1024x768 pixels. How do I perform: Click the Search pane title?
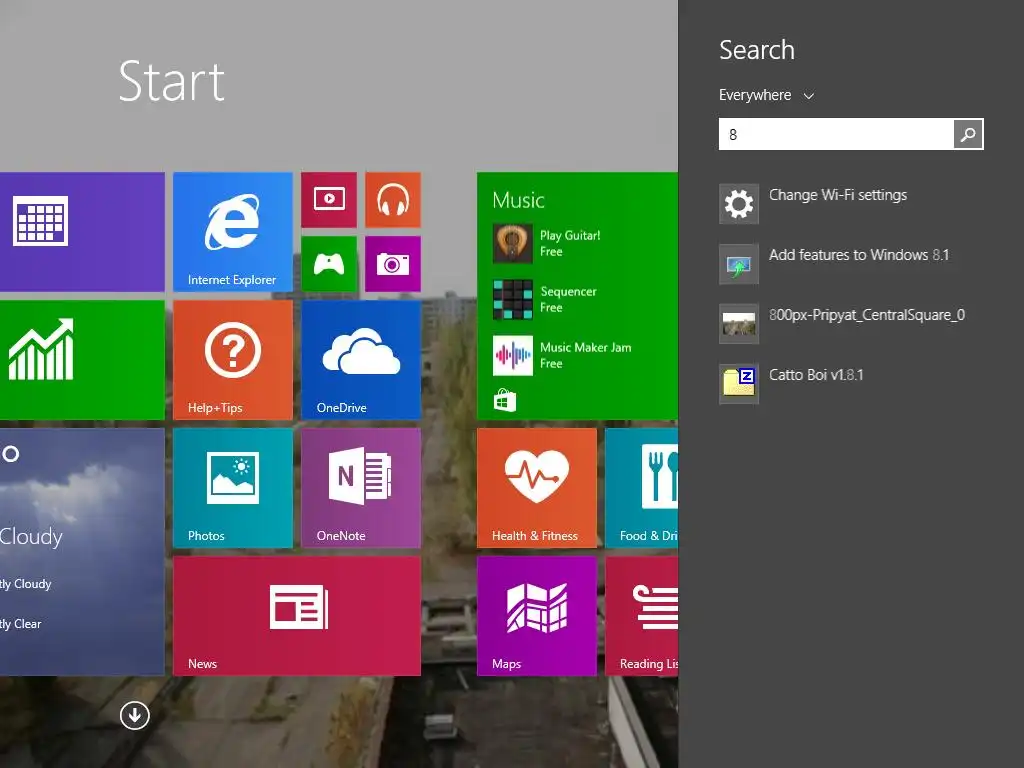coord(757,50)
